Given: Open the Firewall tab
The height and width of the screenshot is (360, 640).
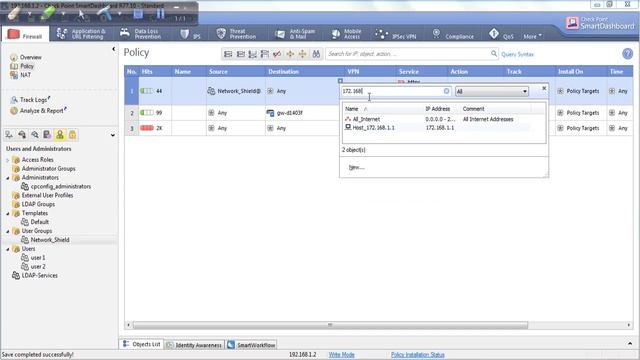Looking at the screenshot, I should (x=25, y=34).
